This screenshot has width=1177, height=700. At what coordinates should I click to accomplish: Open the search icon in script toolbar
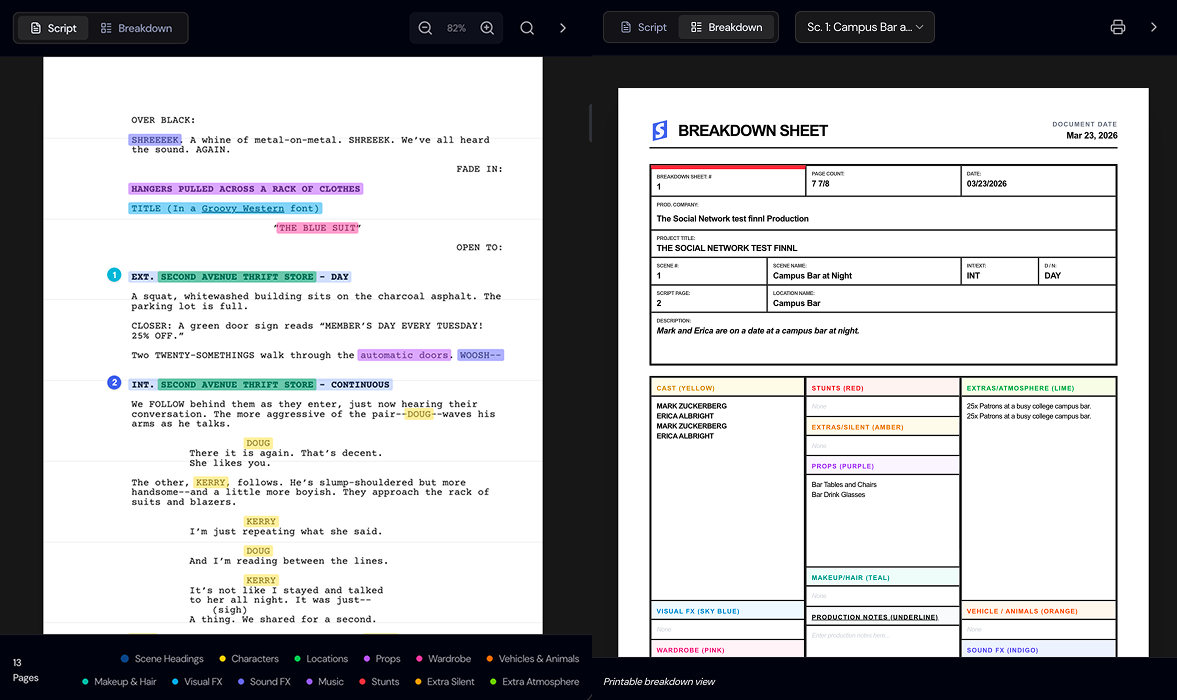tap(527, 28)
